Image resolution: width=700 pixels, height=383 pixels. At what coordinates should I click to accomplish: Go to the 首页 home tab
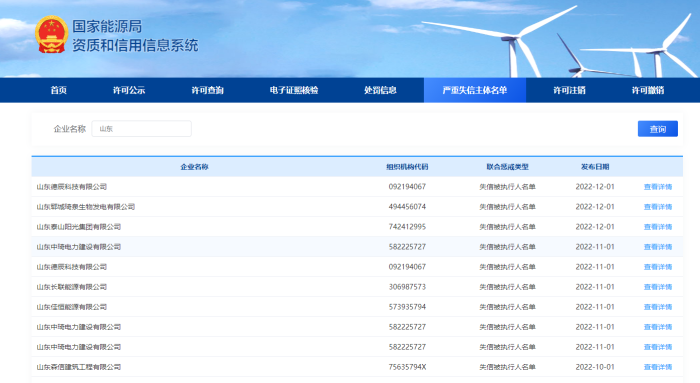click(x=58, y=90)
